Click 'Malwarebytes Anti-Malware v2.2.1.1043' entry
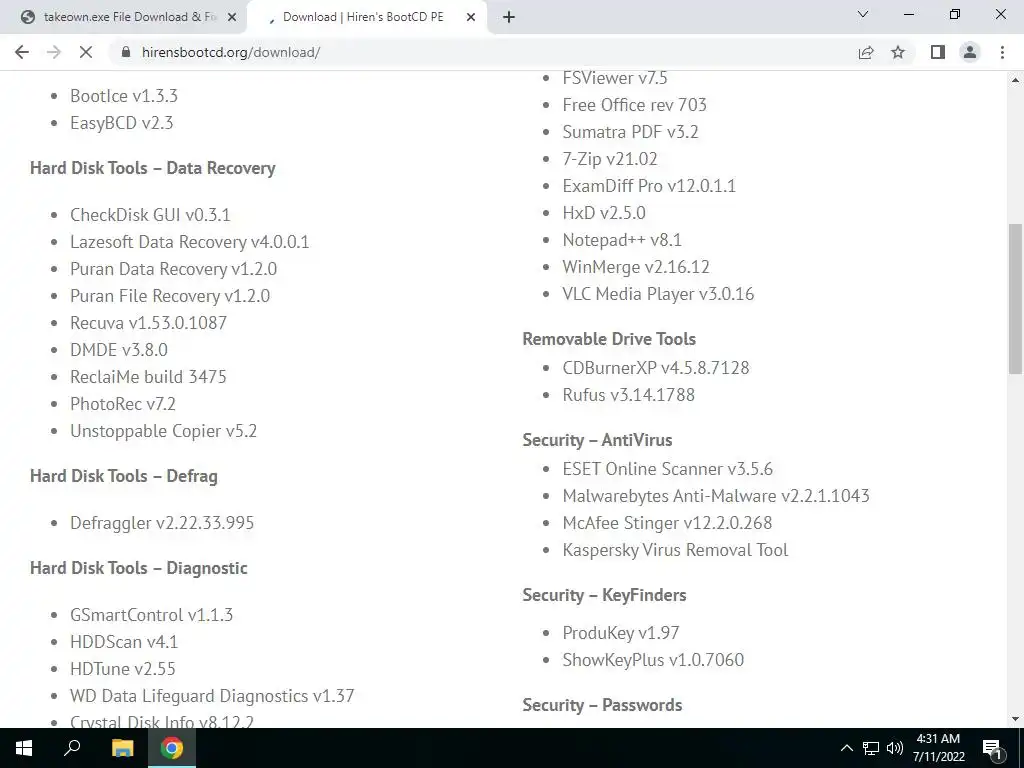The height and width of the screenshot is (768, 1024). (716, 496)
